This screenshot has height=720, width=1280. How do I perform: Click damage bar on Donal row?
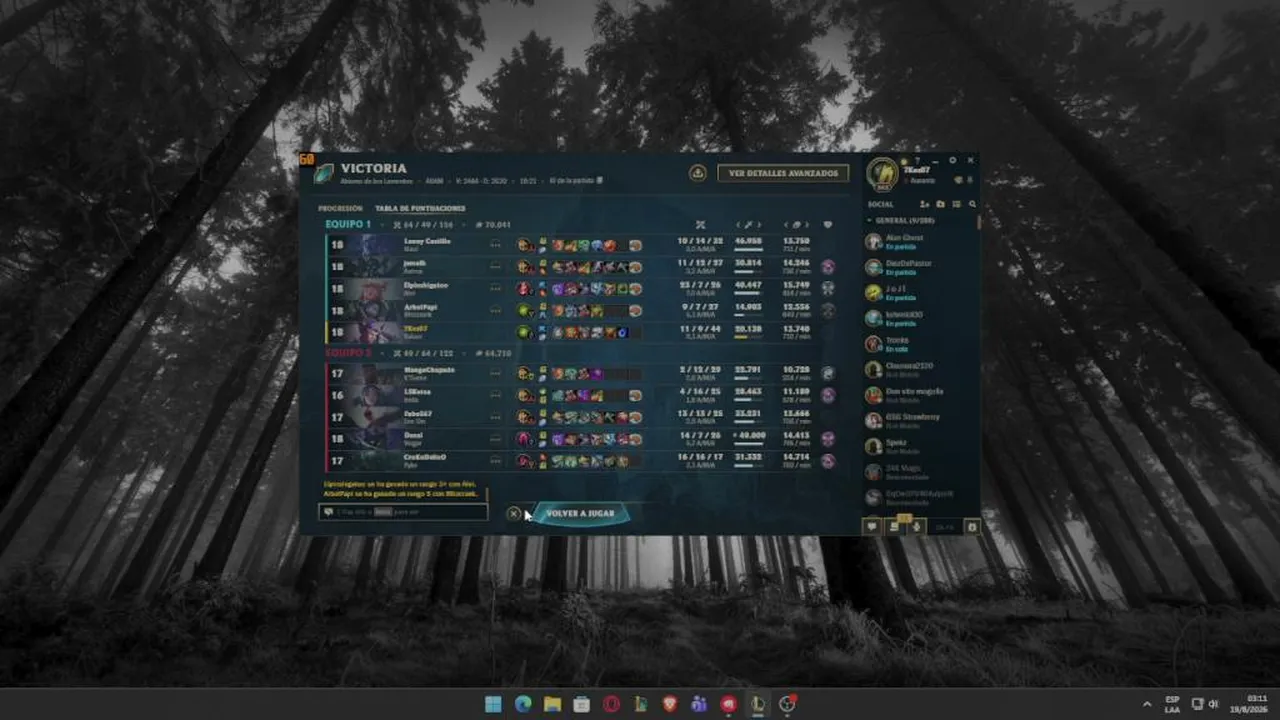click(x=747, y=443)
